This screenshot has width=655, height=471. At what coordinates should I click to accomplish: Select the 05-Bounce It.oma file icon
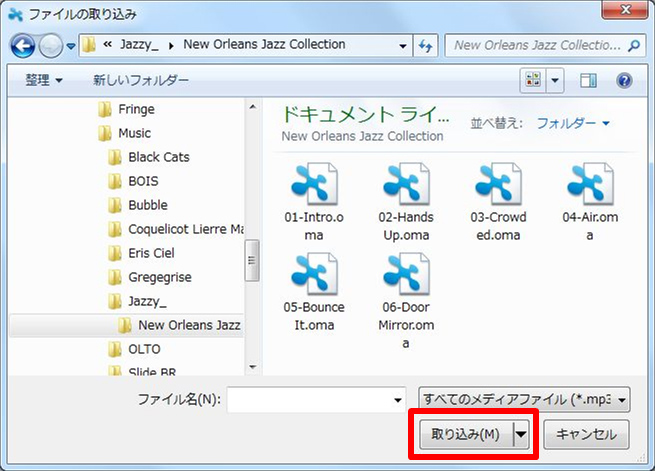(316, 275)
